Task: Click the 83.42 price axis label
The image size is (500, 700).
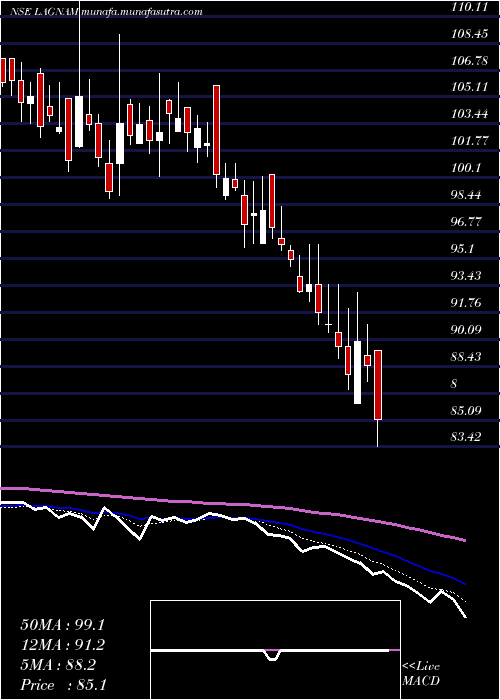Action: coord(467,437)
